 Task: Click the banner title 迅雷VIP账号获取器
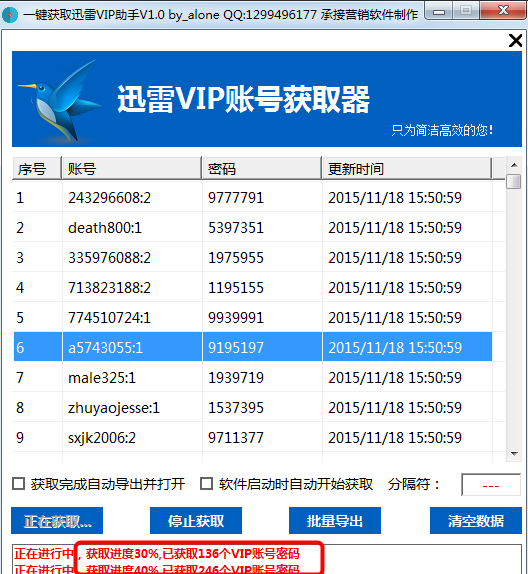243,100
